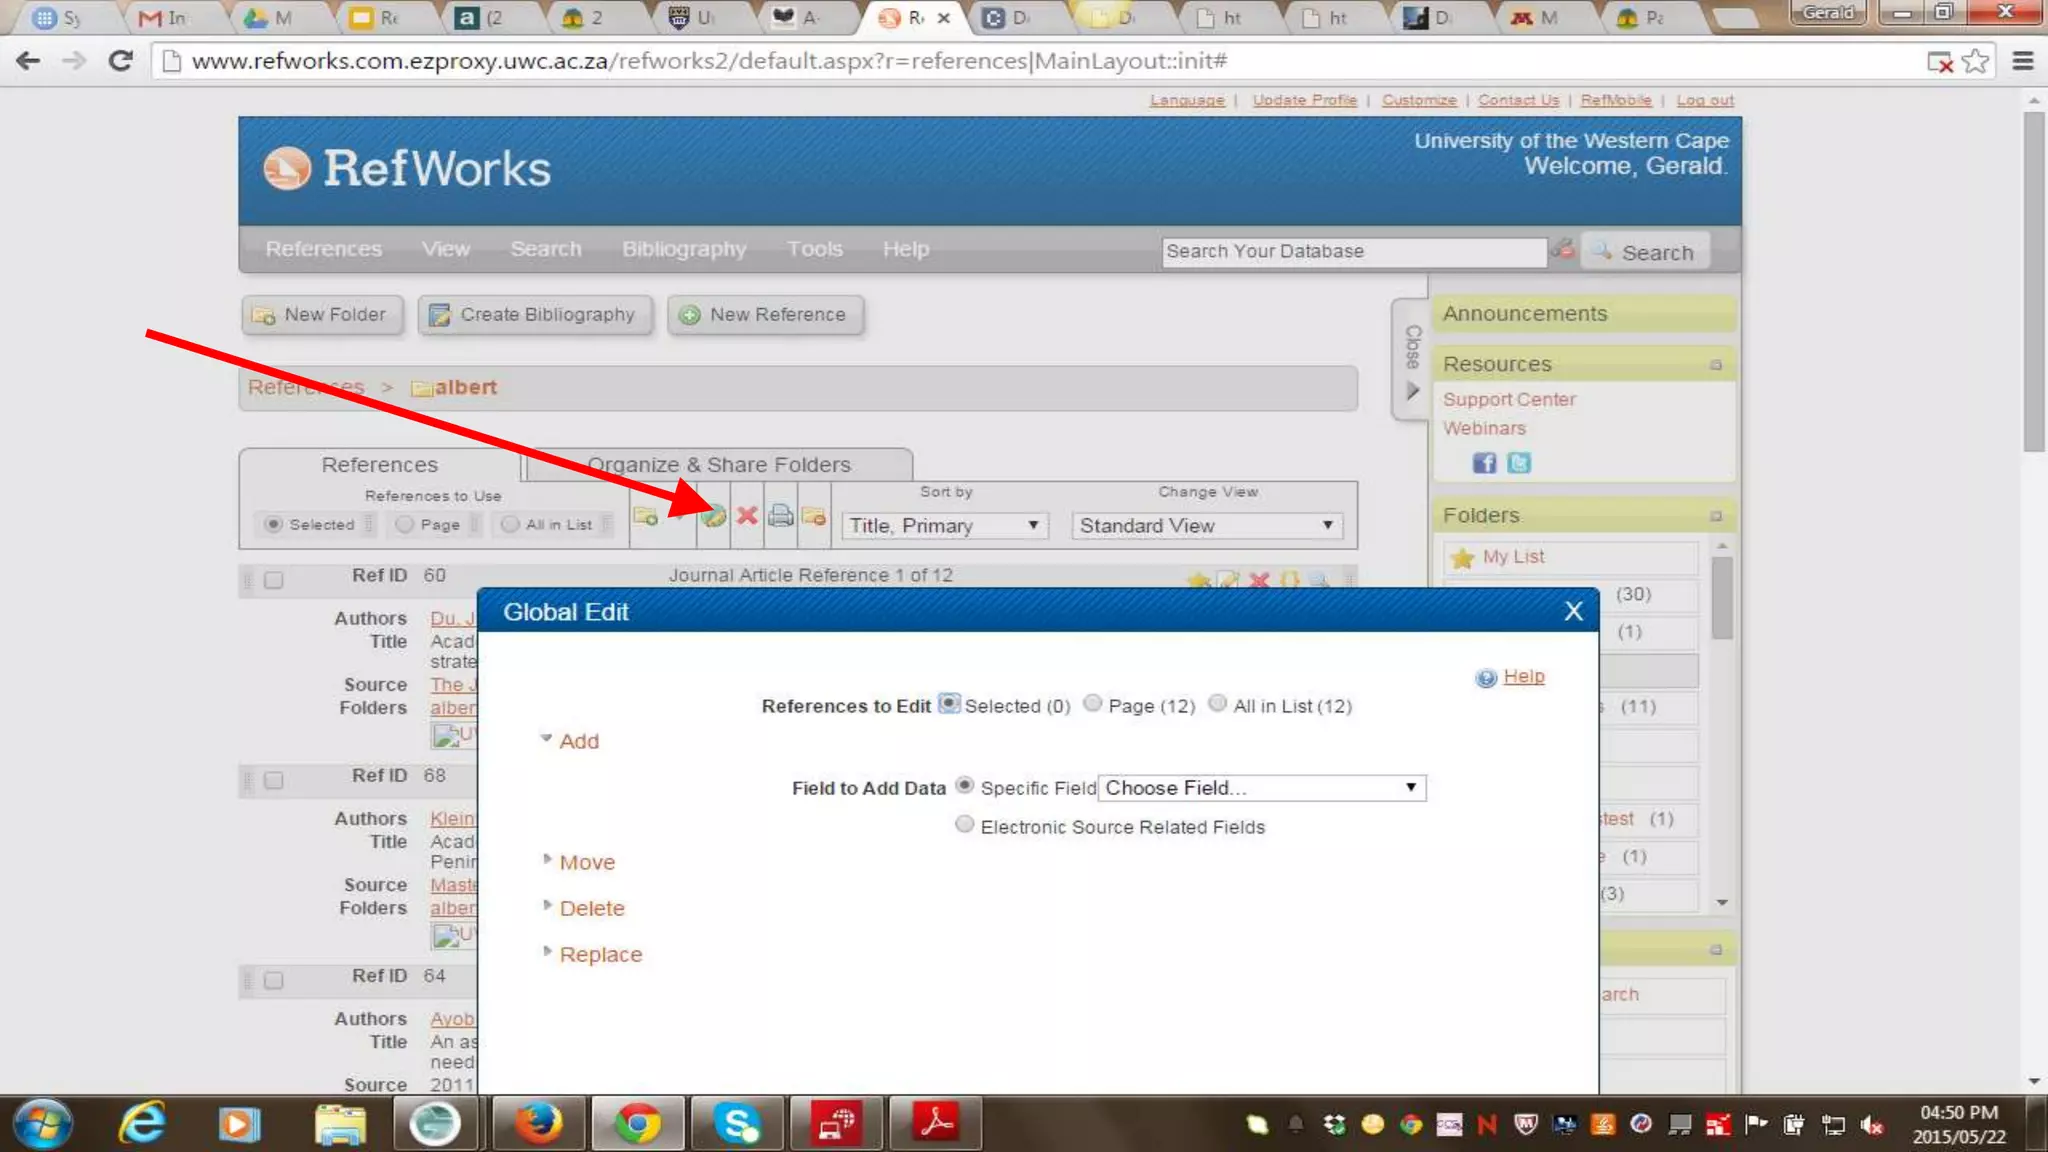This screenshot has width=2048, height=1152.
Task: Expand the Replace section
Action: point(600,954)
